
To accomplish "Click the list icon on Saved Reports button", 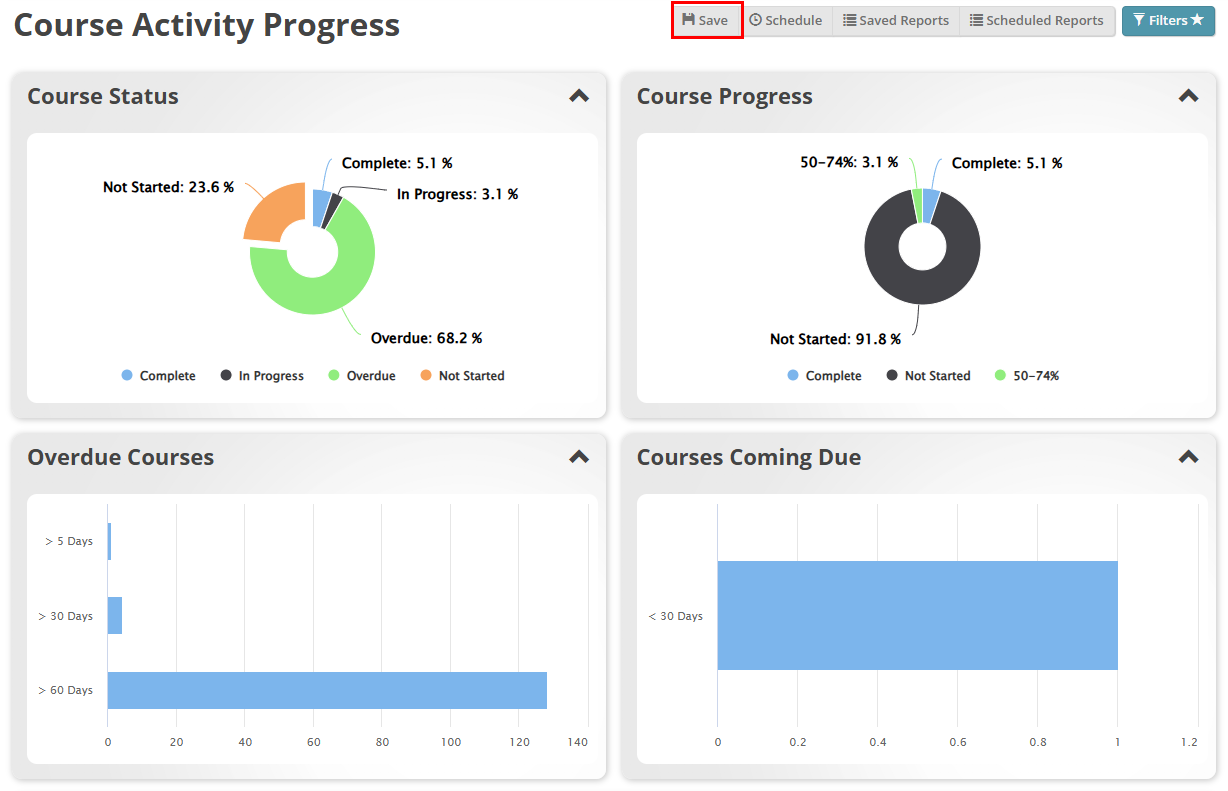I will [x=848, y=20].
